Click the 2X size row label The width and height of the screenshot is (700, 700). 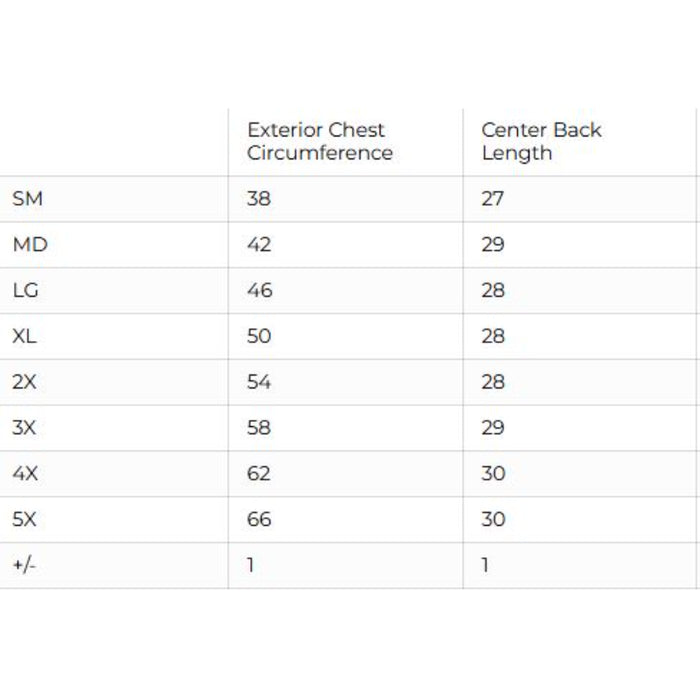click(25, 382)
